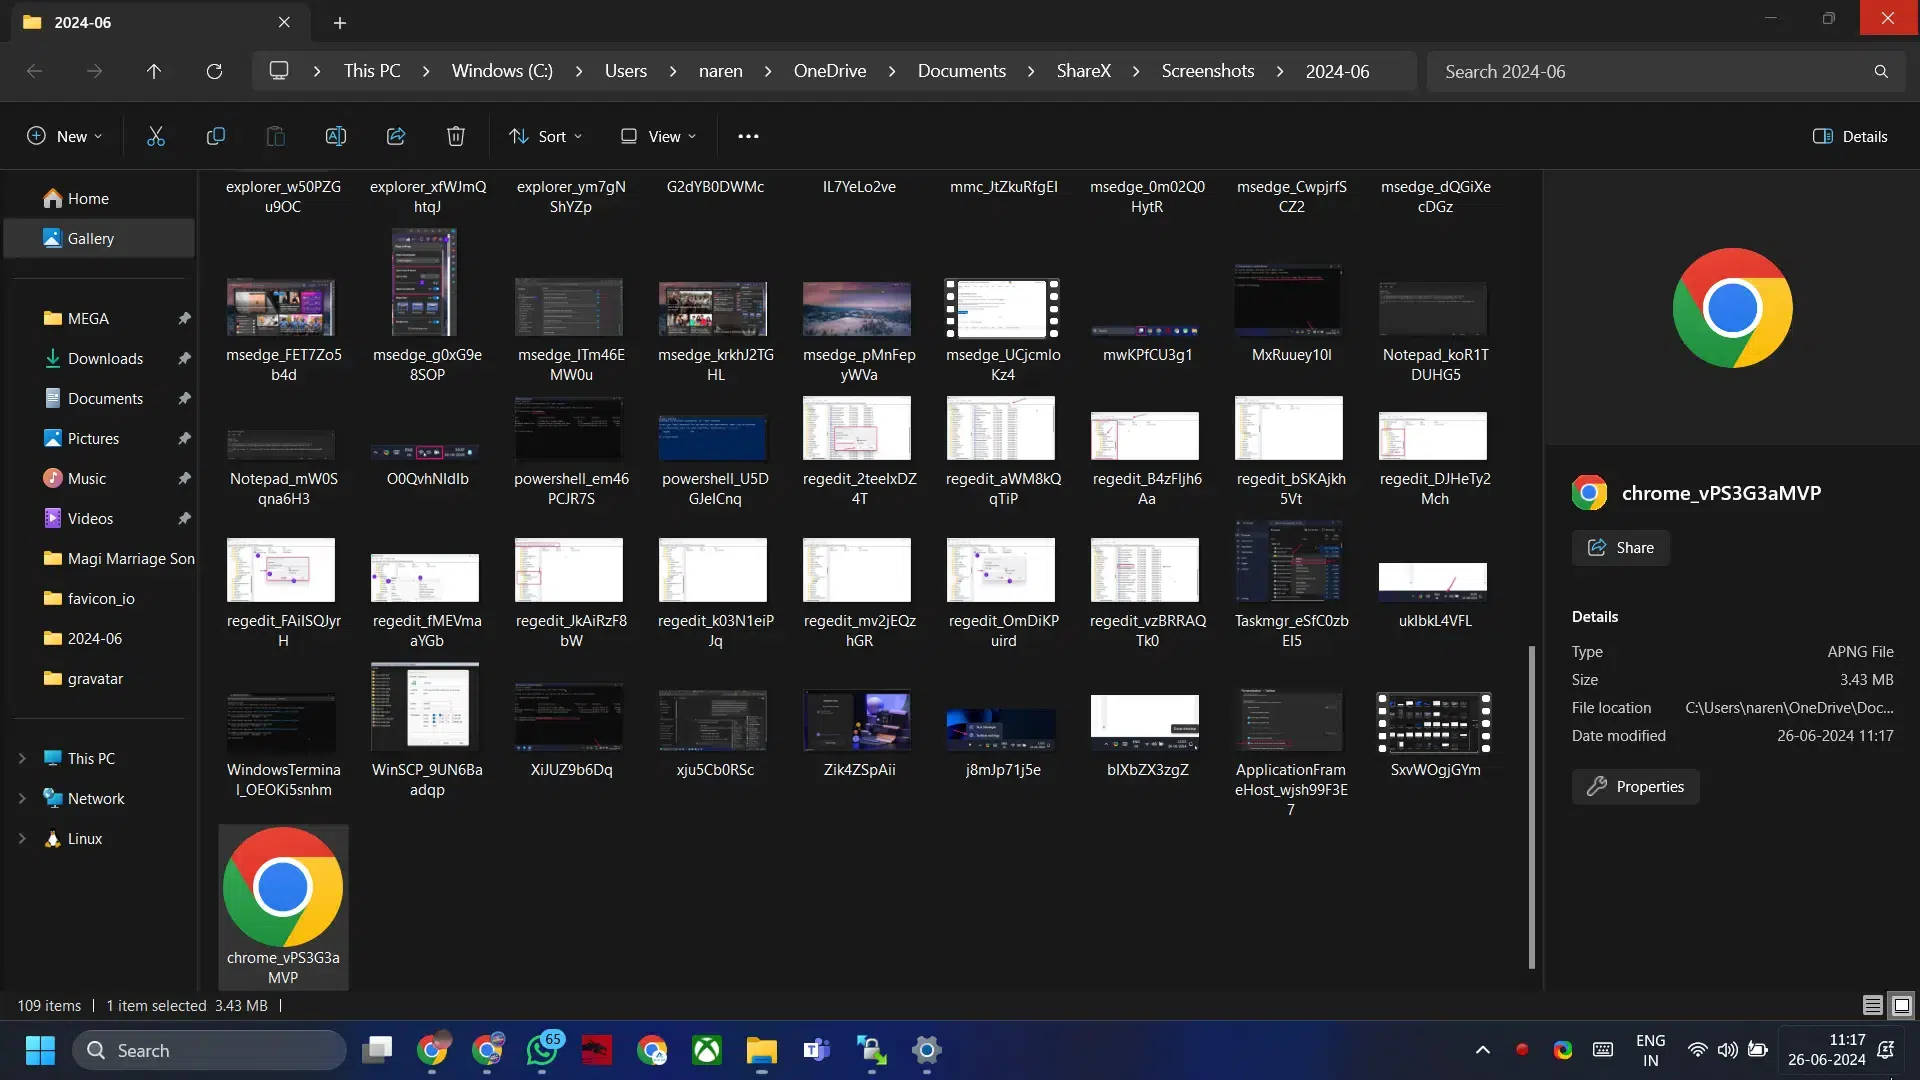Open the New dropdown menu

pos(65,136)
